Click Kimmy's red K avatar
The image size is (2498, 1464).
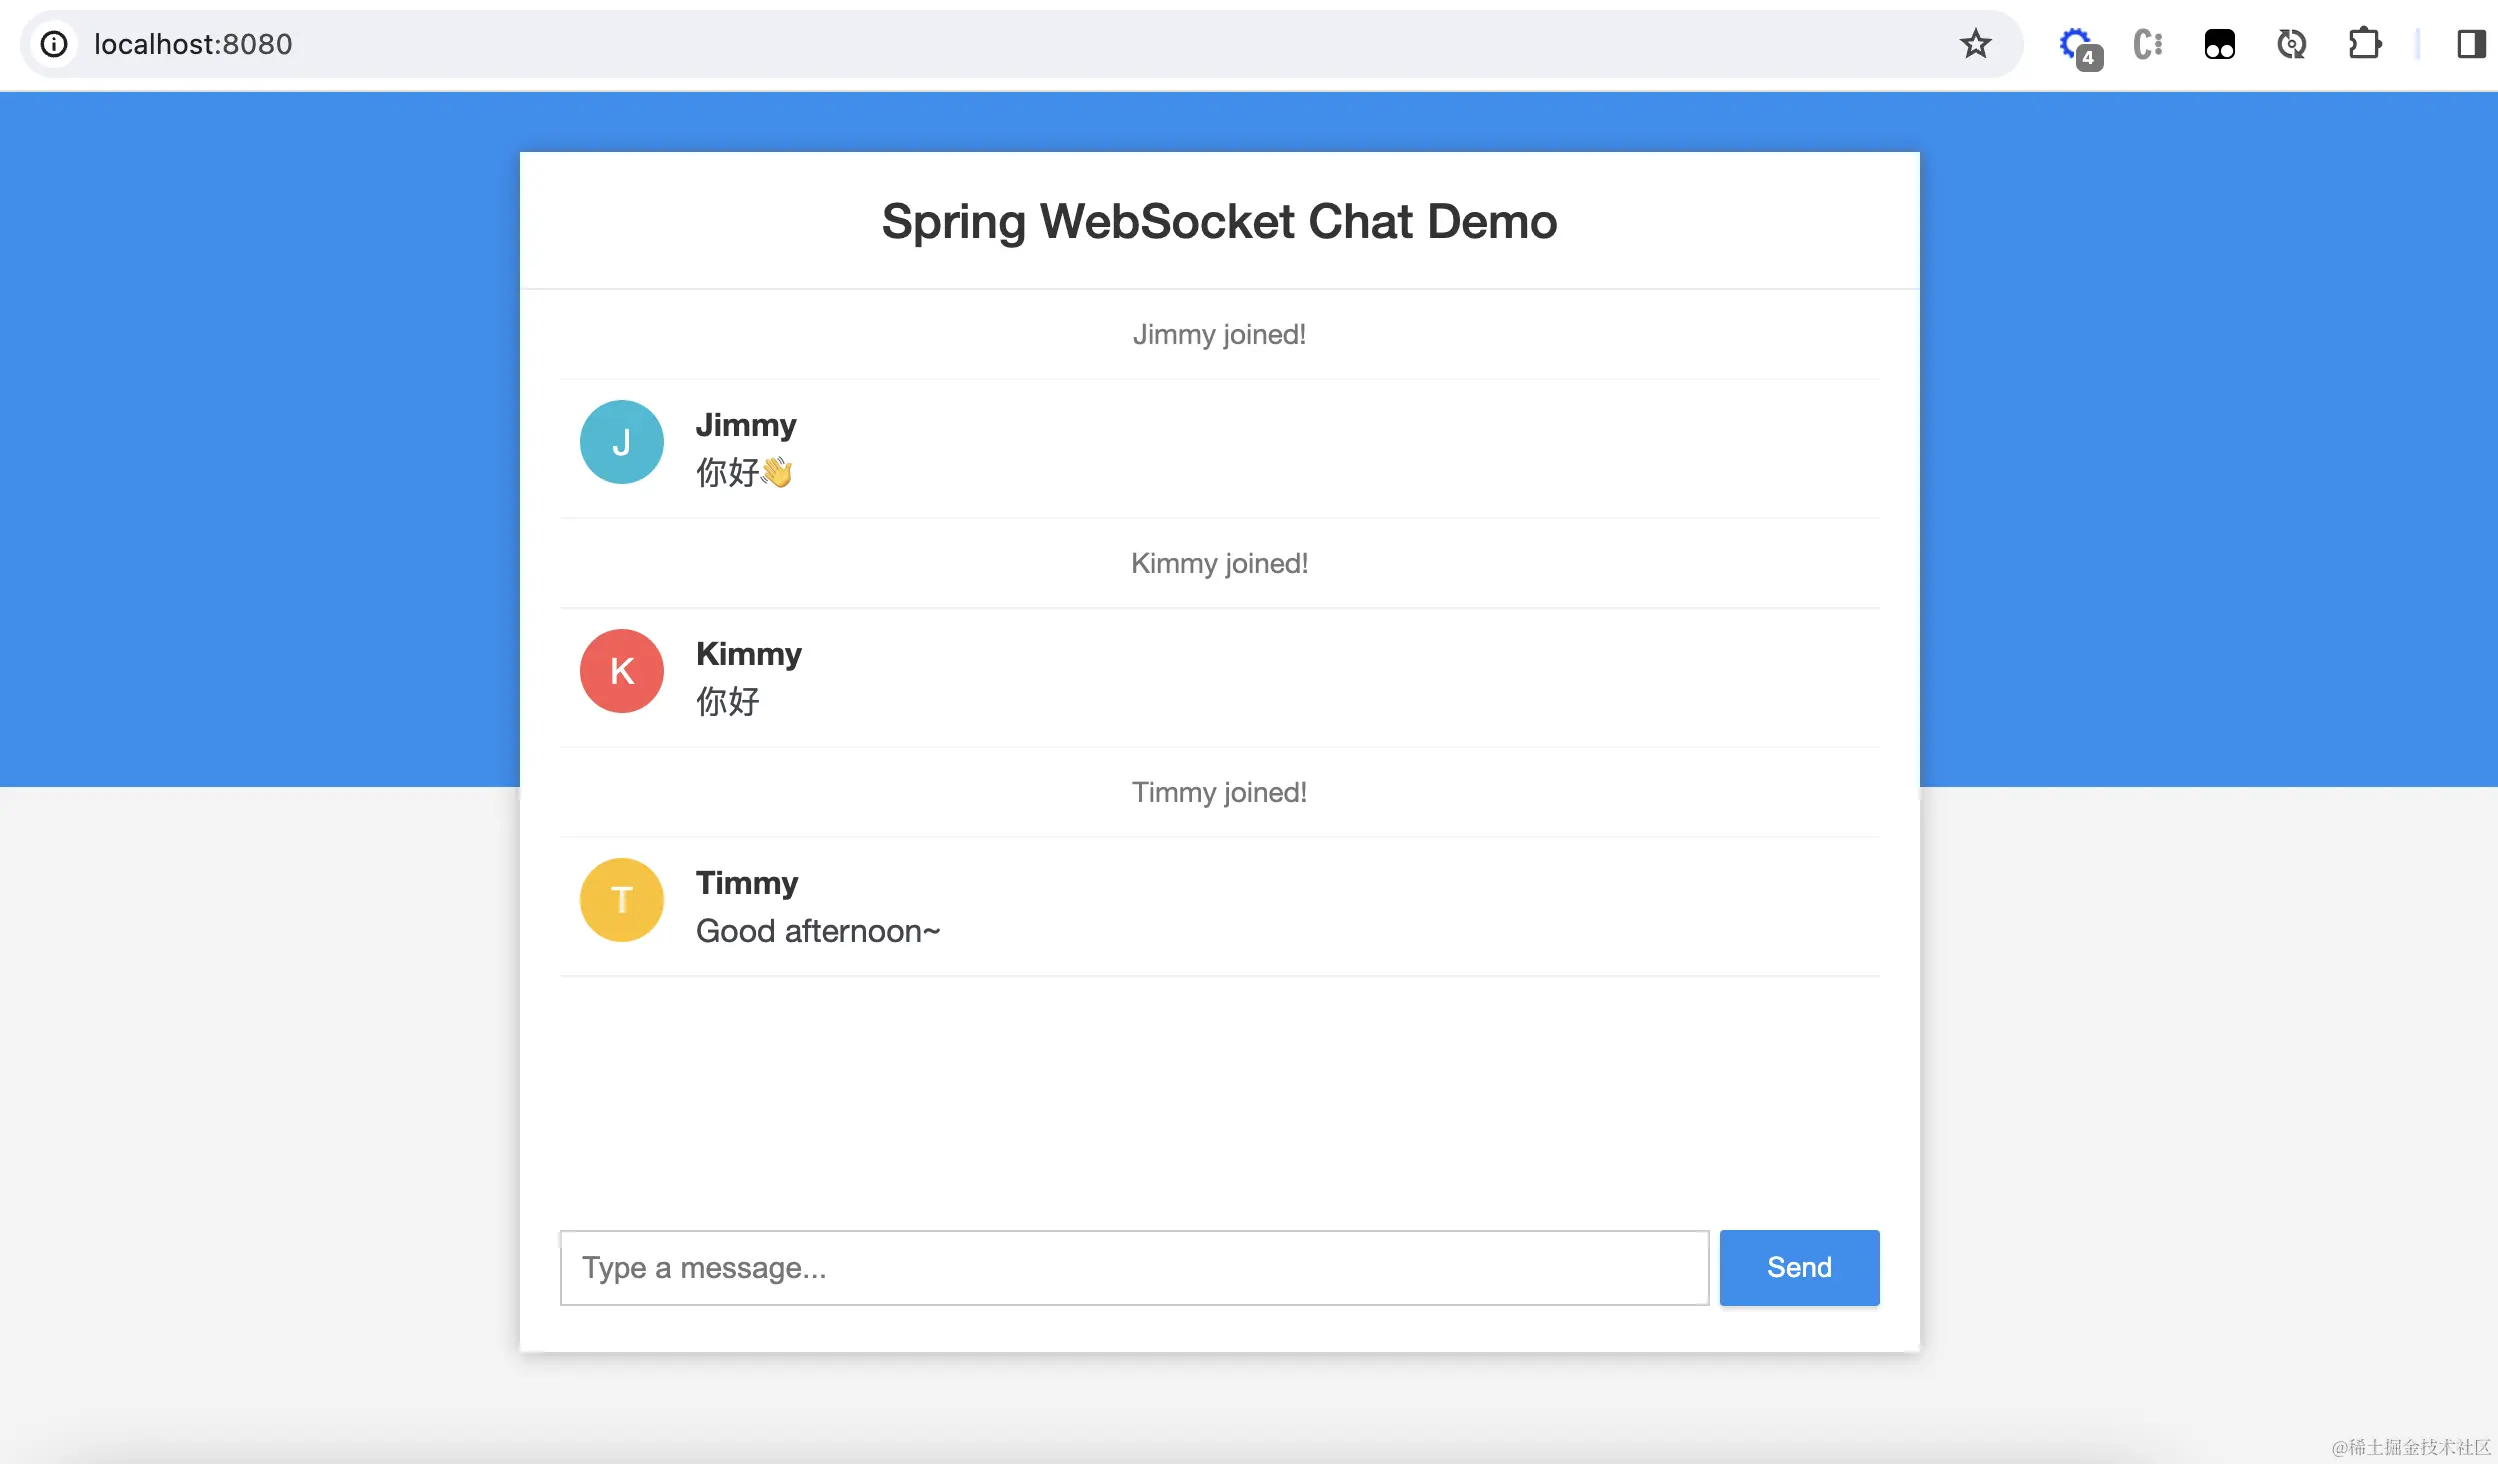pyautogui.click(x=622, y=671)
